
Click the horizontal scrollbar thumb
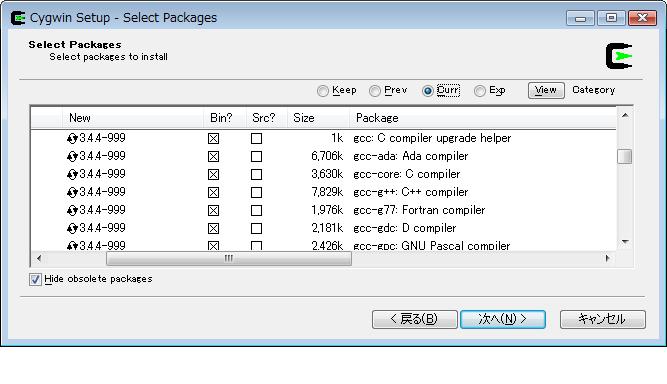pos(229,258)
